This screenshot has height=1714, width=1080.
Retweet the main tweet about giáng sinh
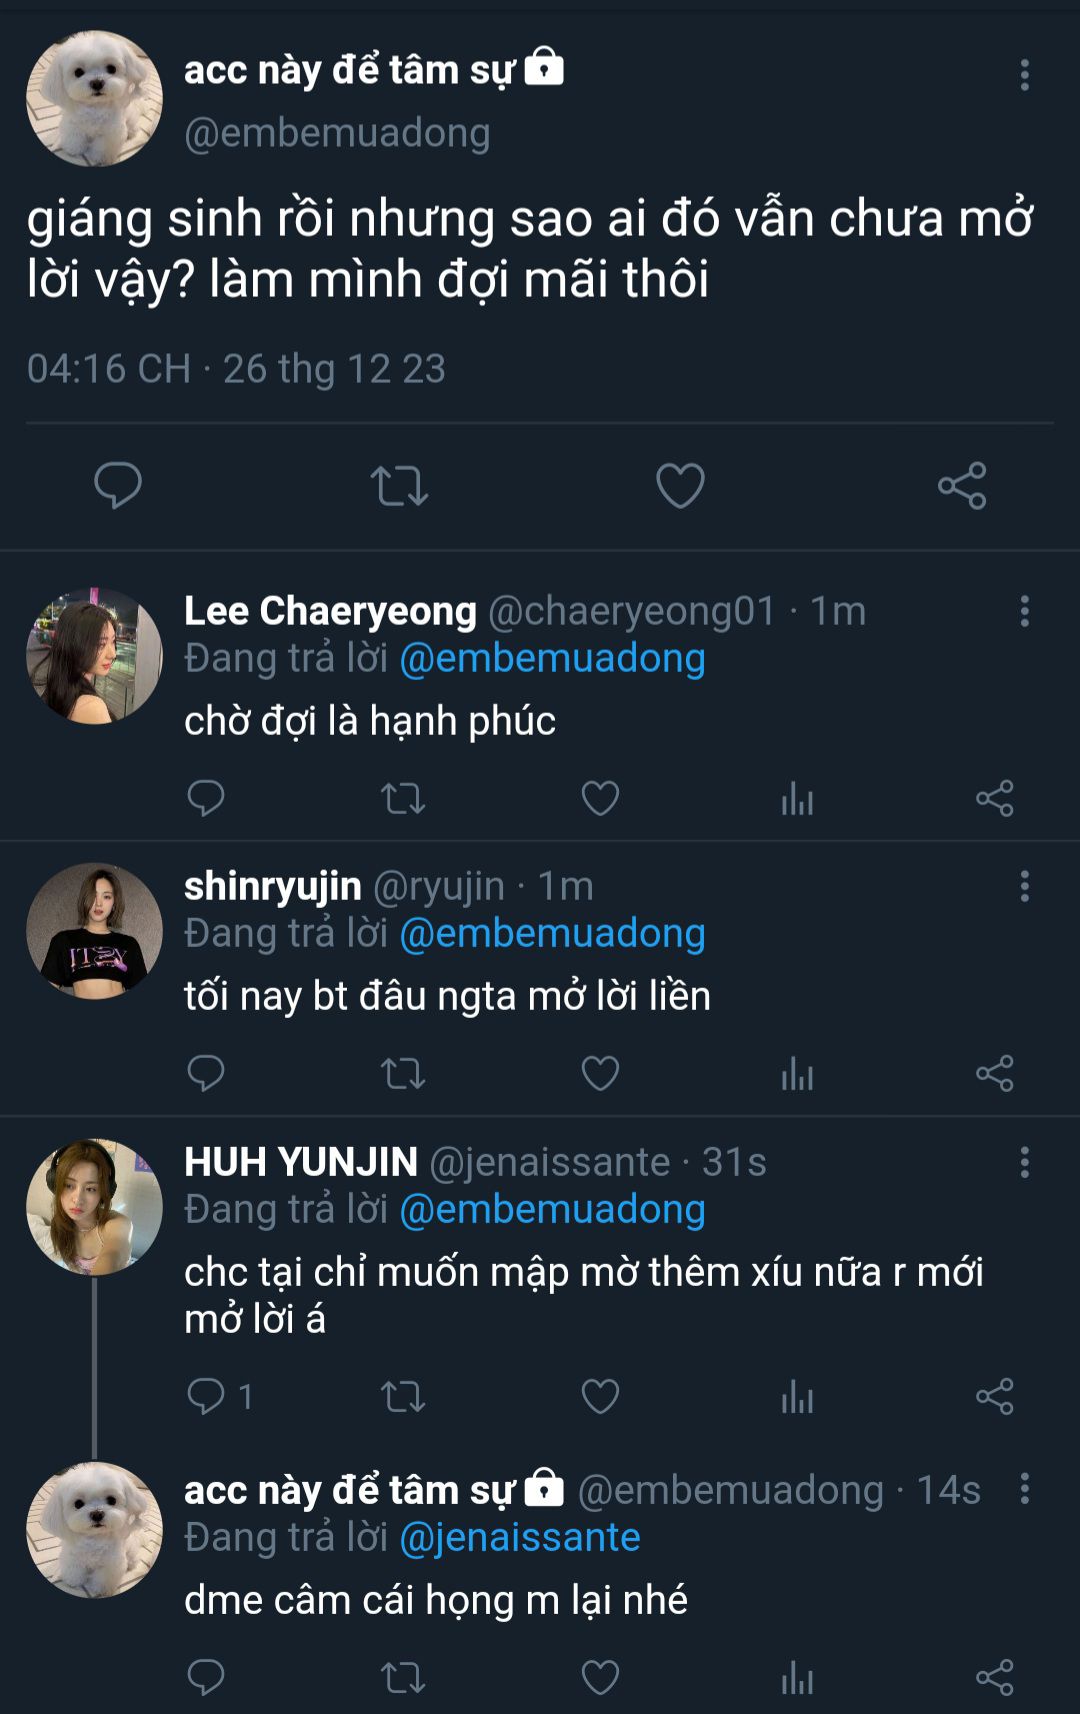tap(399, 486)
